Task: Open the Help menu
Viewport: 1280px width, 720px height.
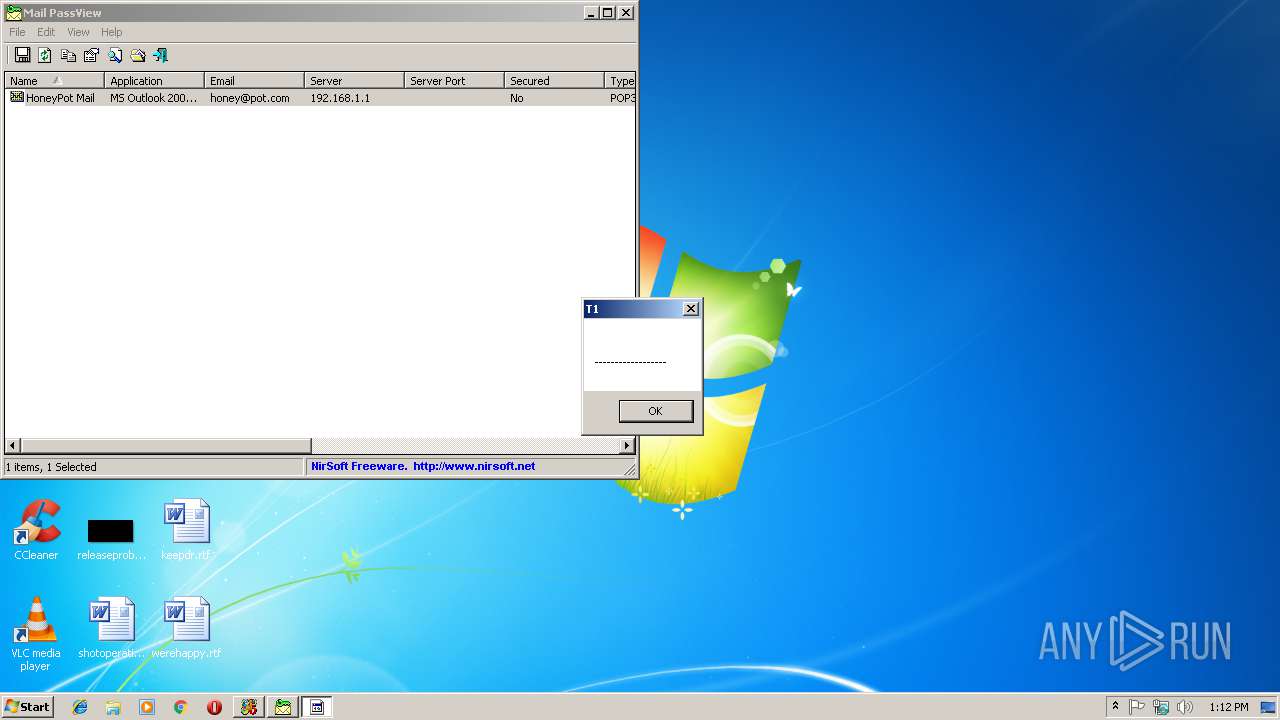Action: pos(111,32)
